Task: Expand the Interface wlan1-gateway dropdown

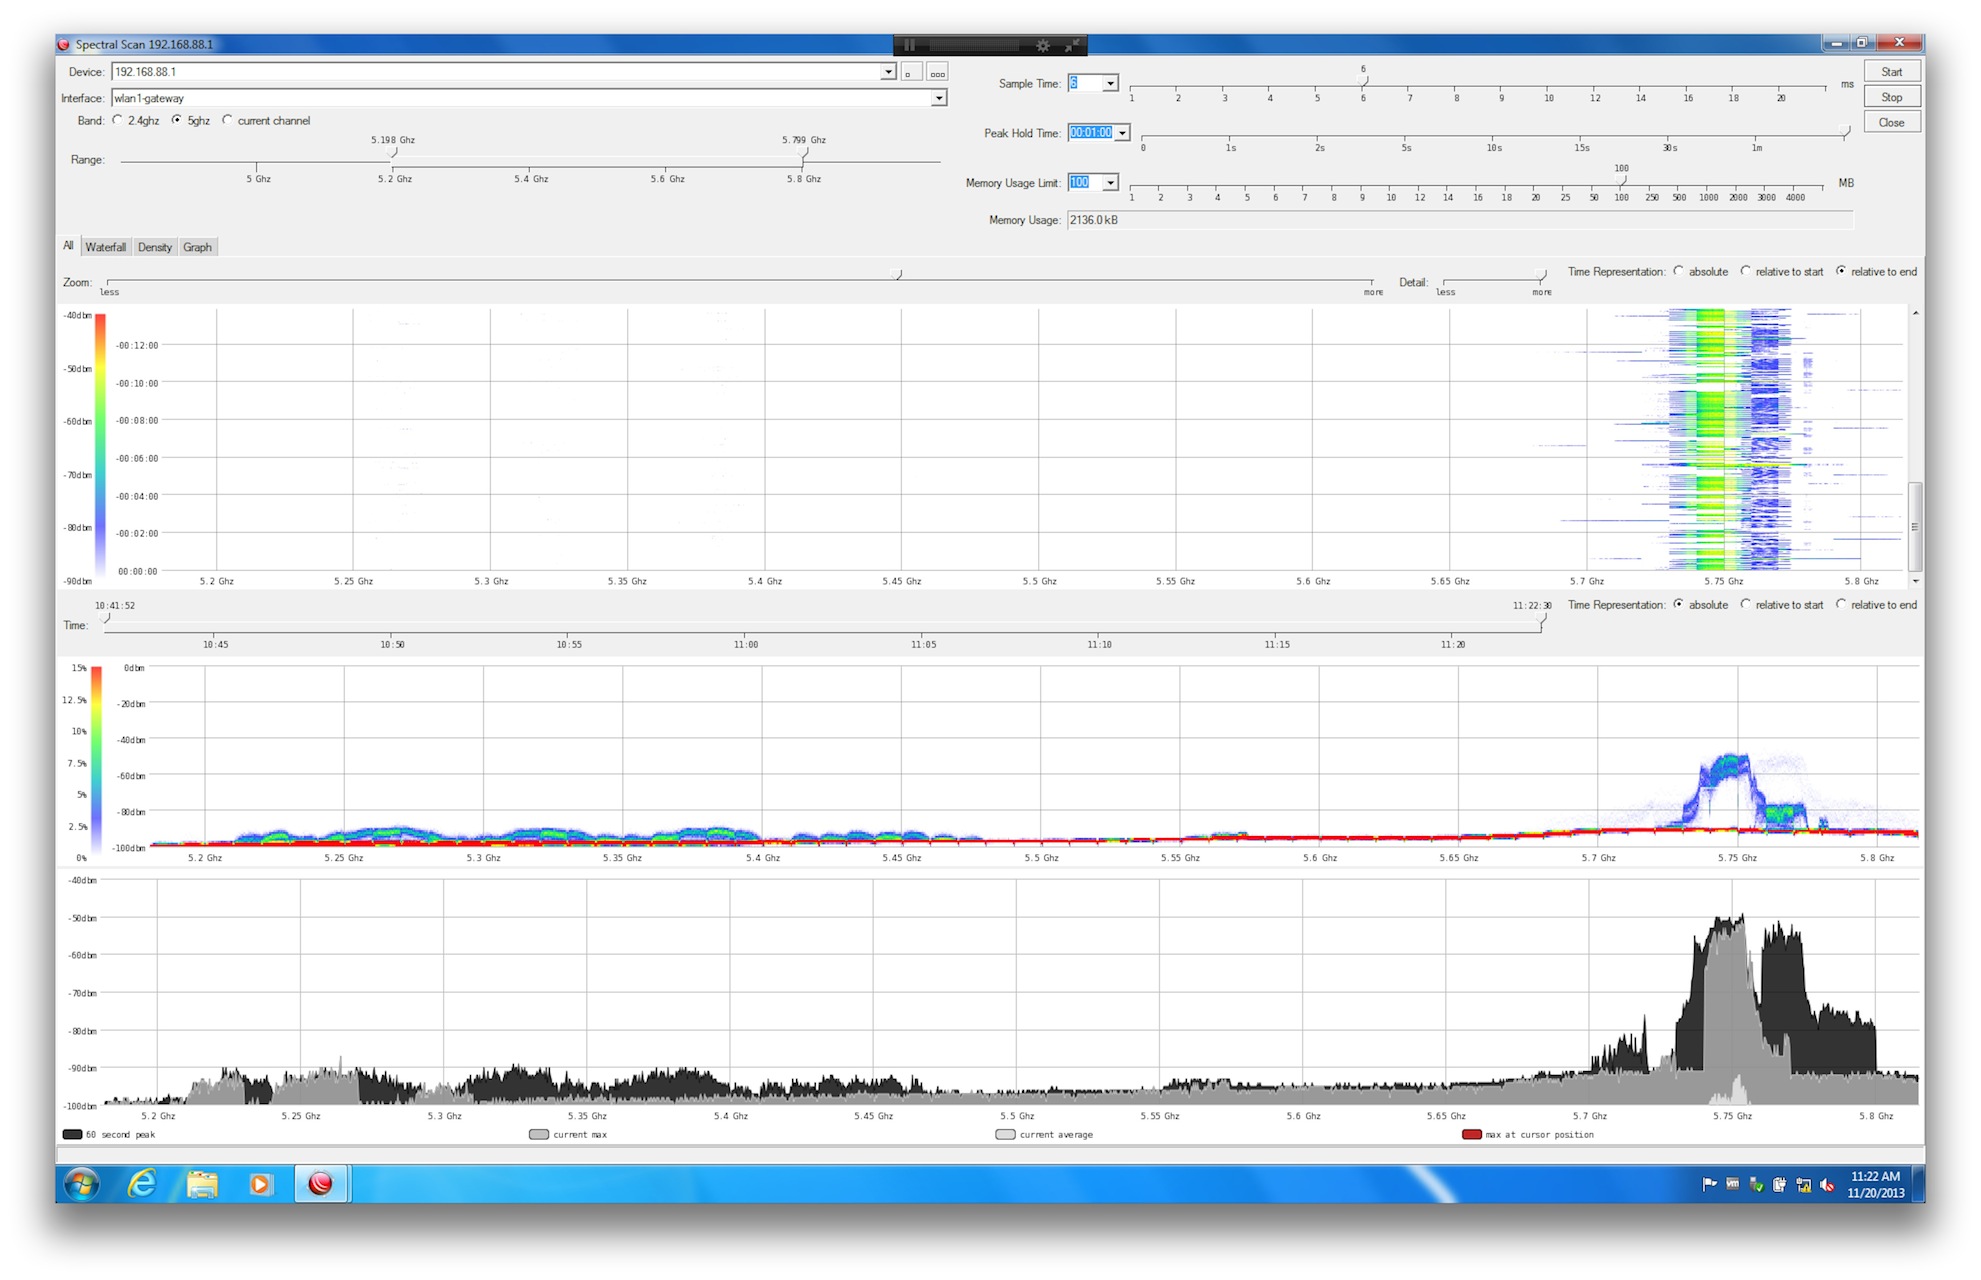Action: [x=938, y=98]
